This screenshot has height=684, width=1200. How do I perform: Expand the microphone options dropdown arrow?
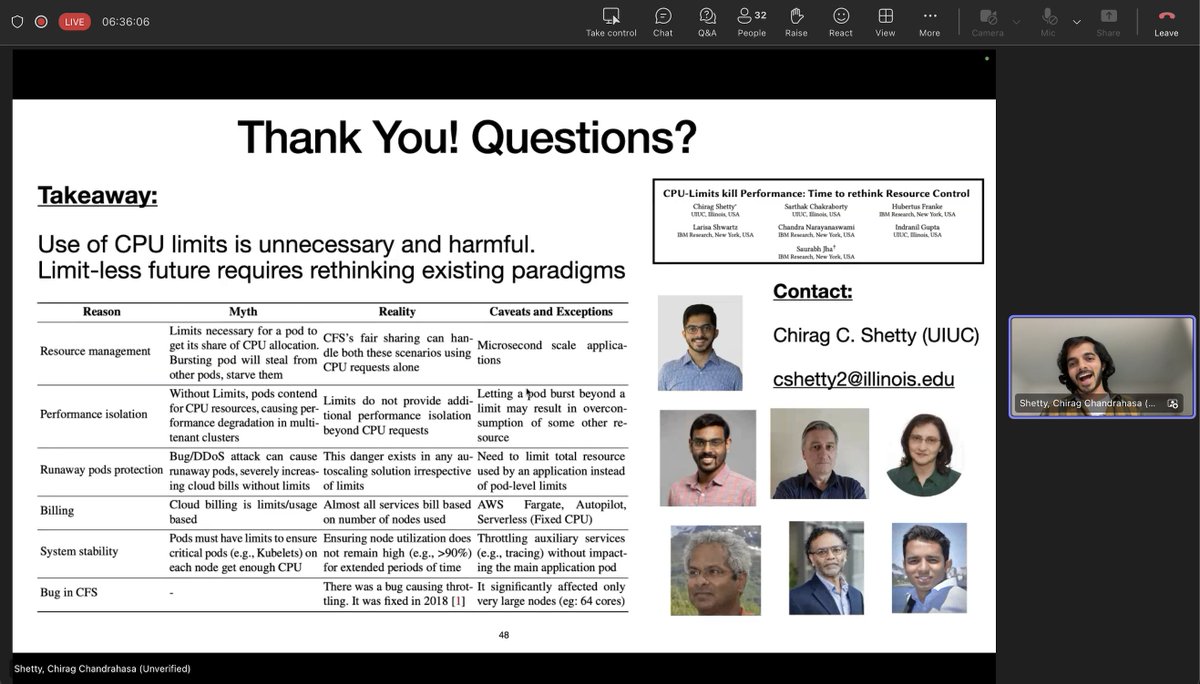pyautogui.click(x=1077, y=21)
